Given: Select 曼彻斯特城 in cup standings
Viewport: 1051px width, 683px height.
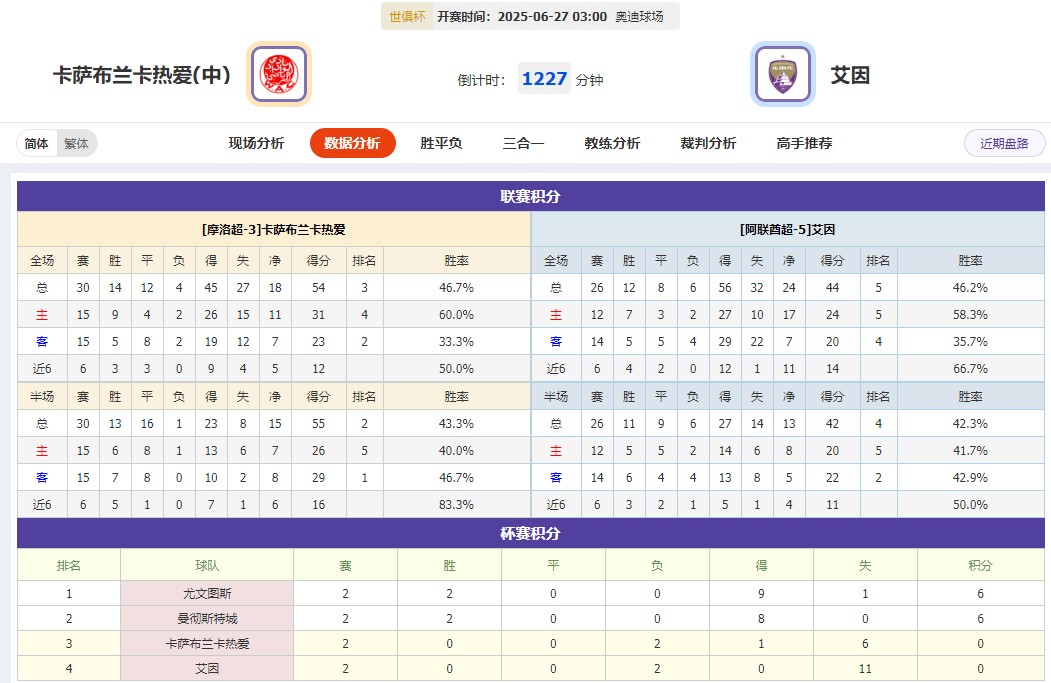Looking at the screenshot, I should pos(207,619).
